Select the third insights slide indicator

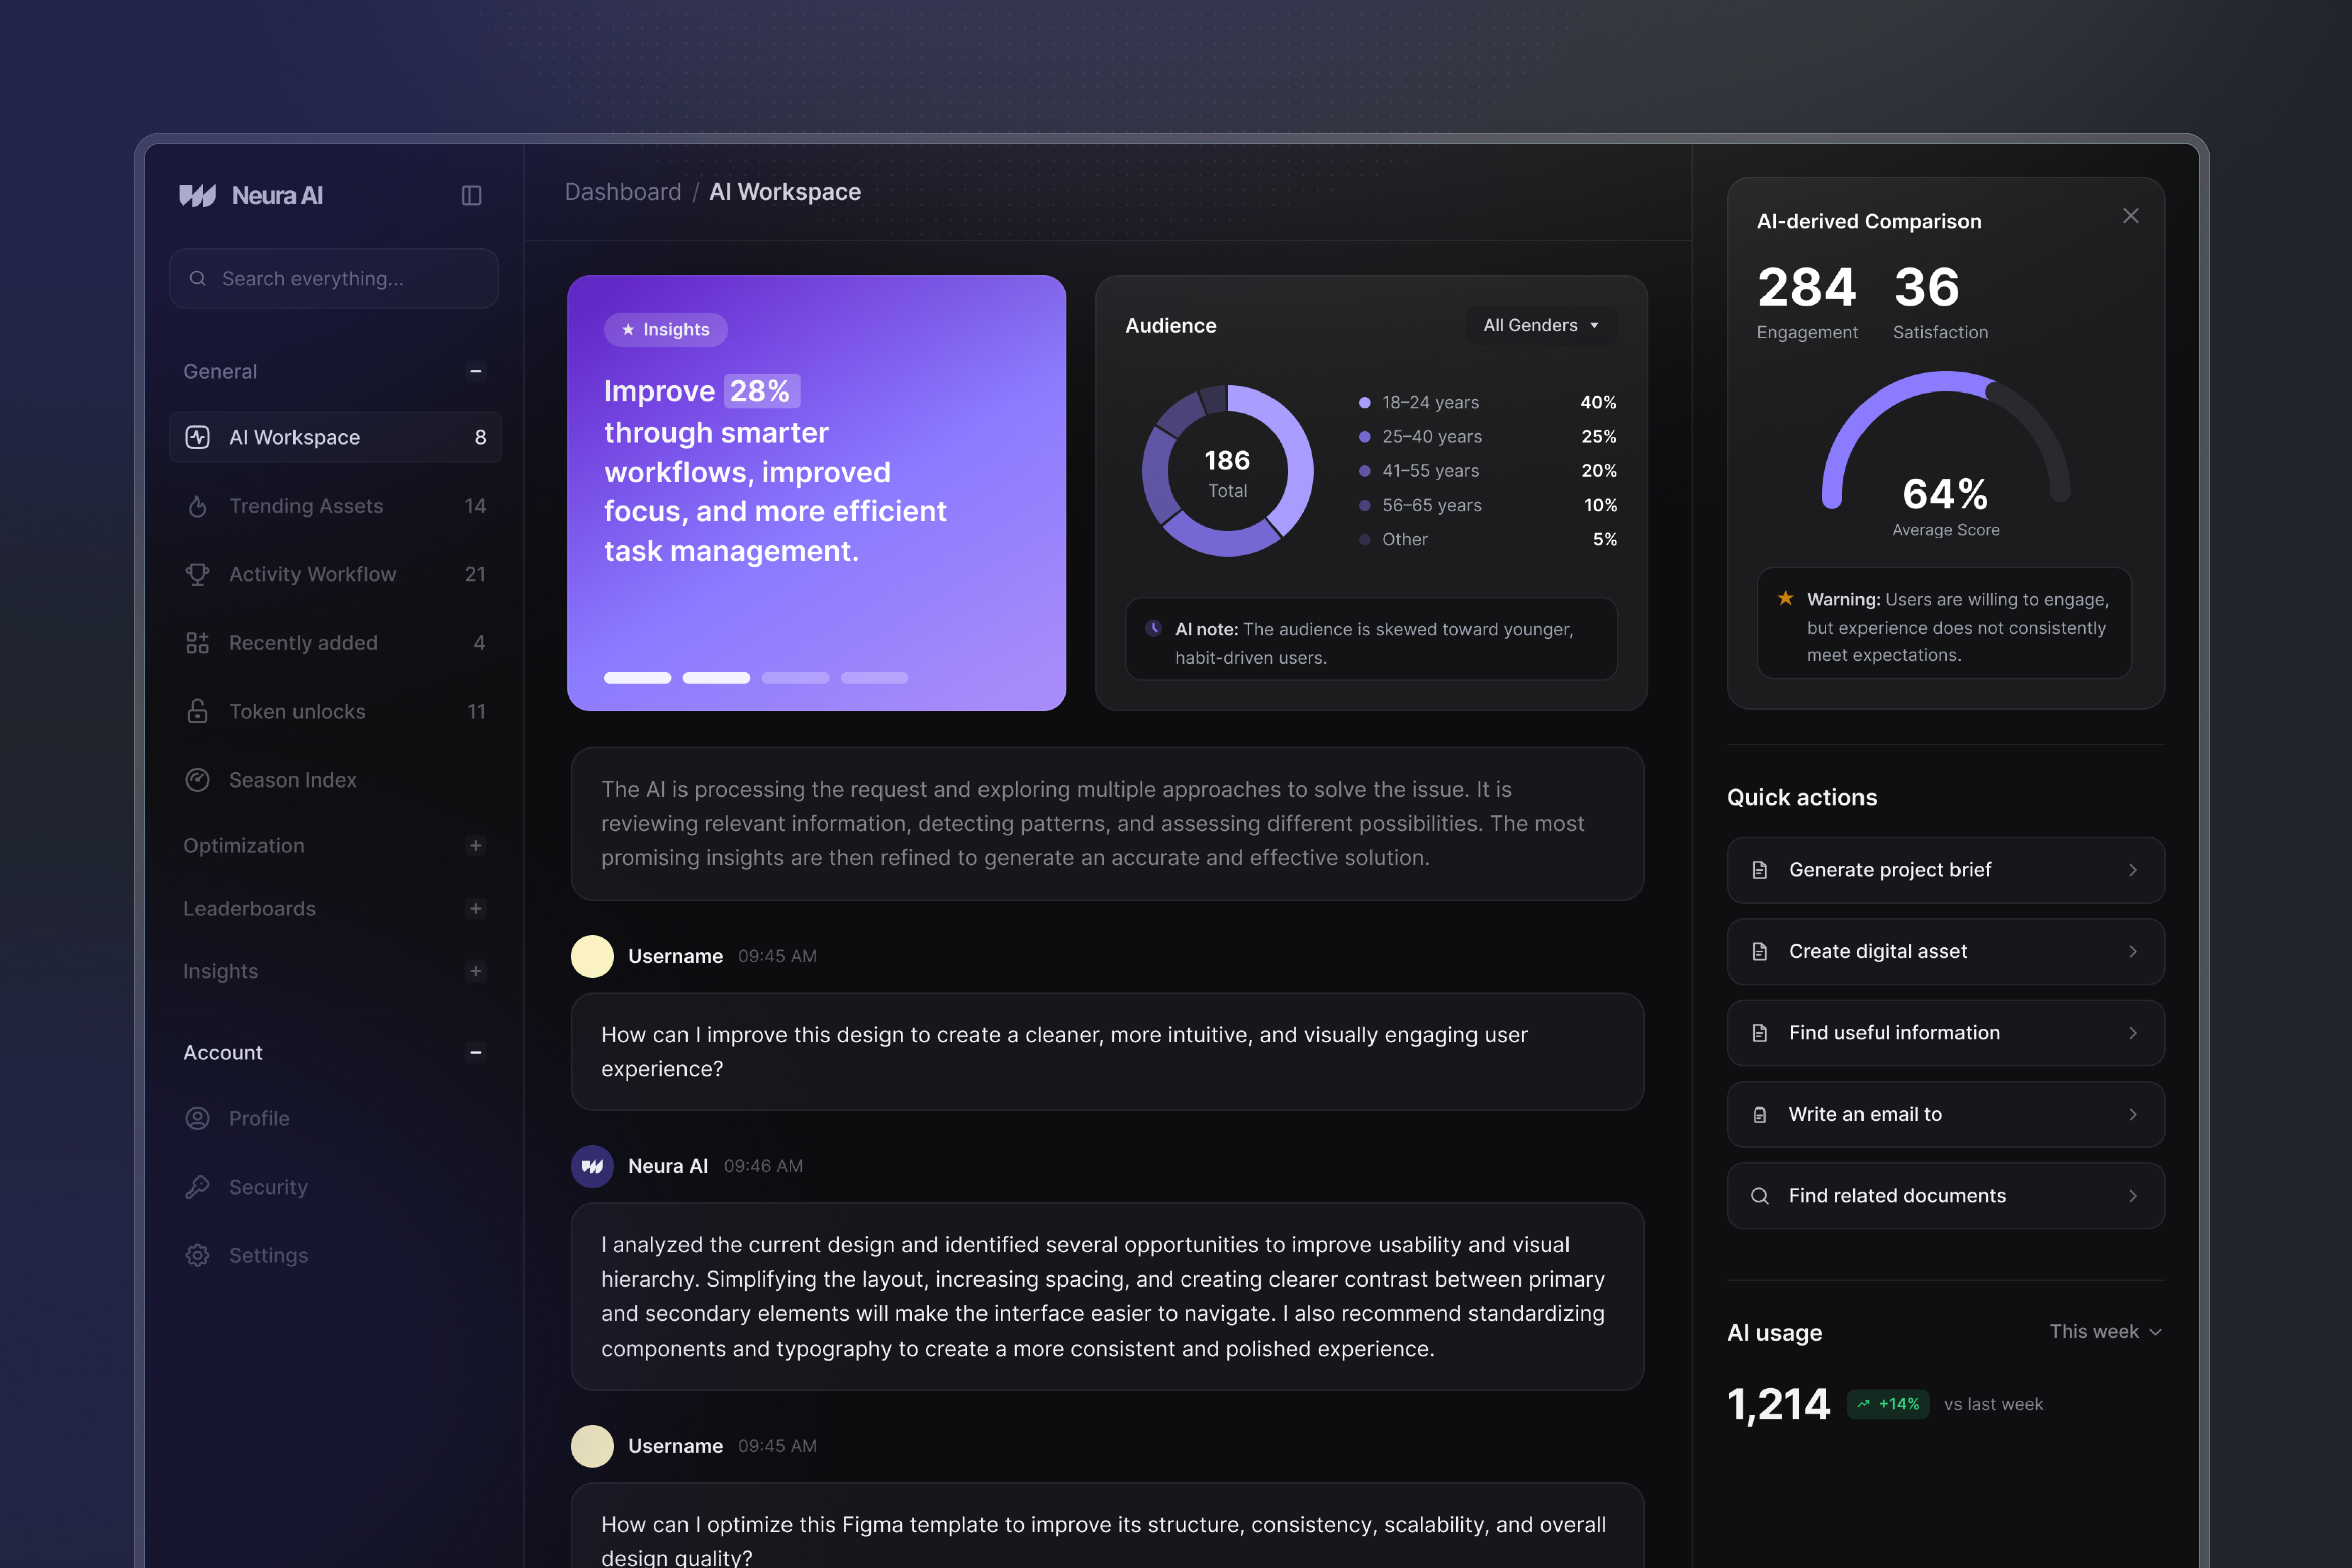click(x=795, y=678)
